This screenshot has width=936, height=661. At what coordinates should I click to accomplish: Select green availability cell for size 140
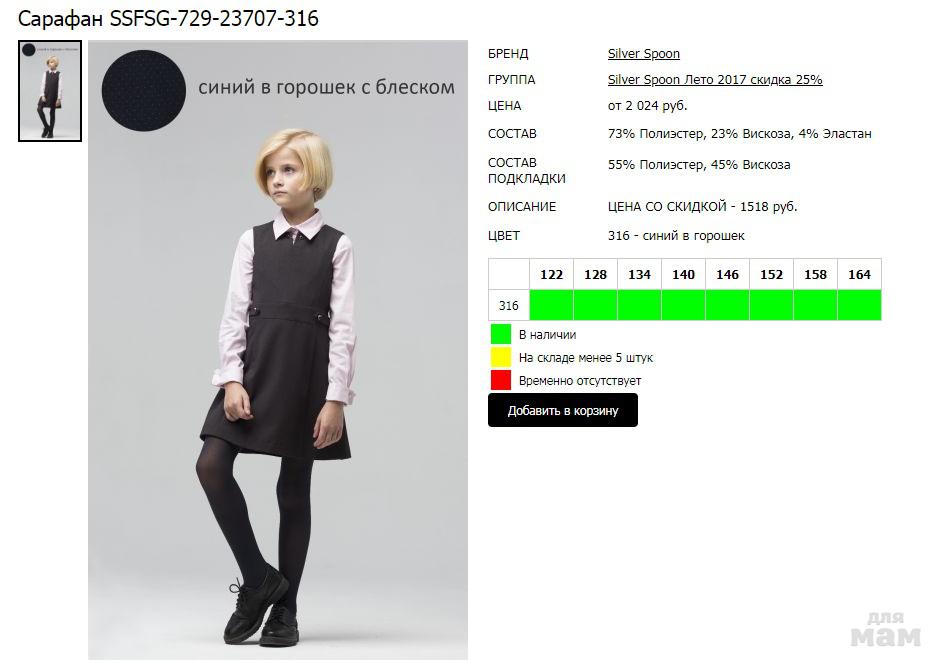coord(683,305)
